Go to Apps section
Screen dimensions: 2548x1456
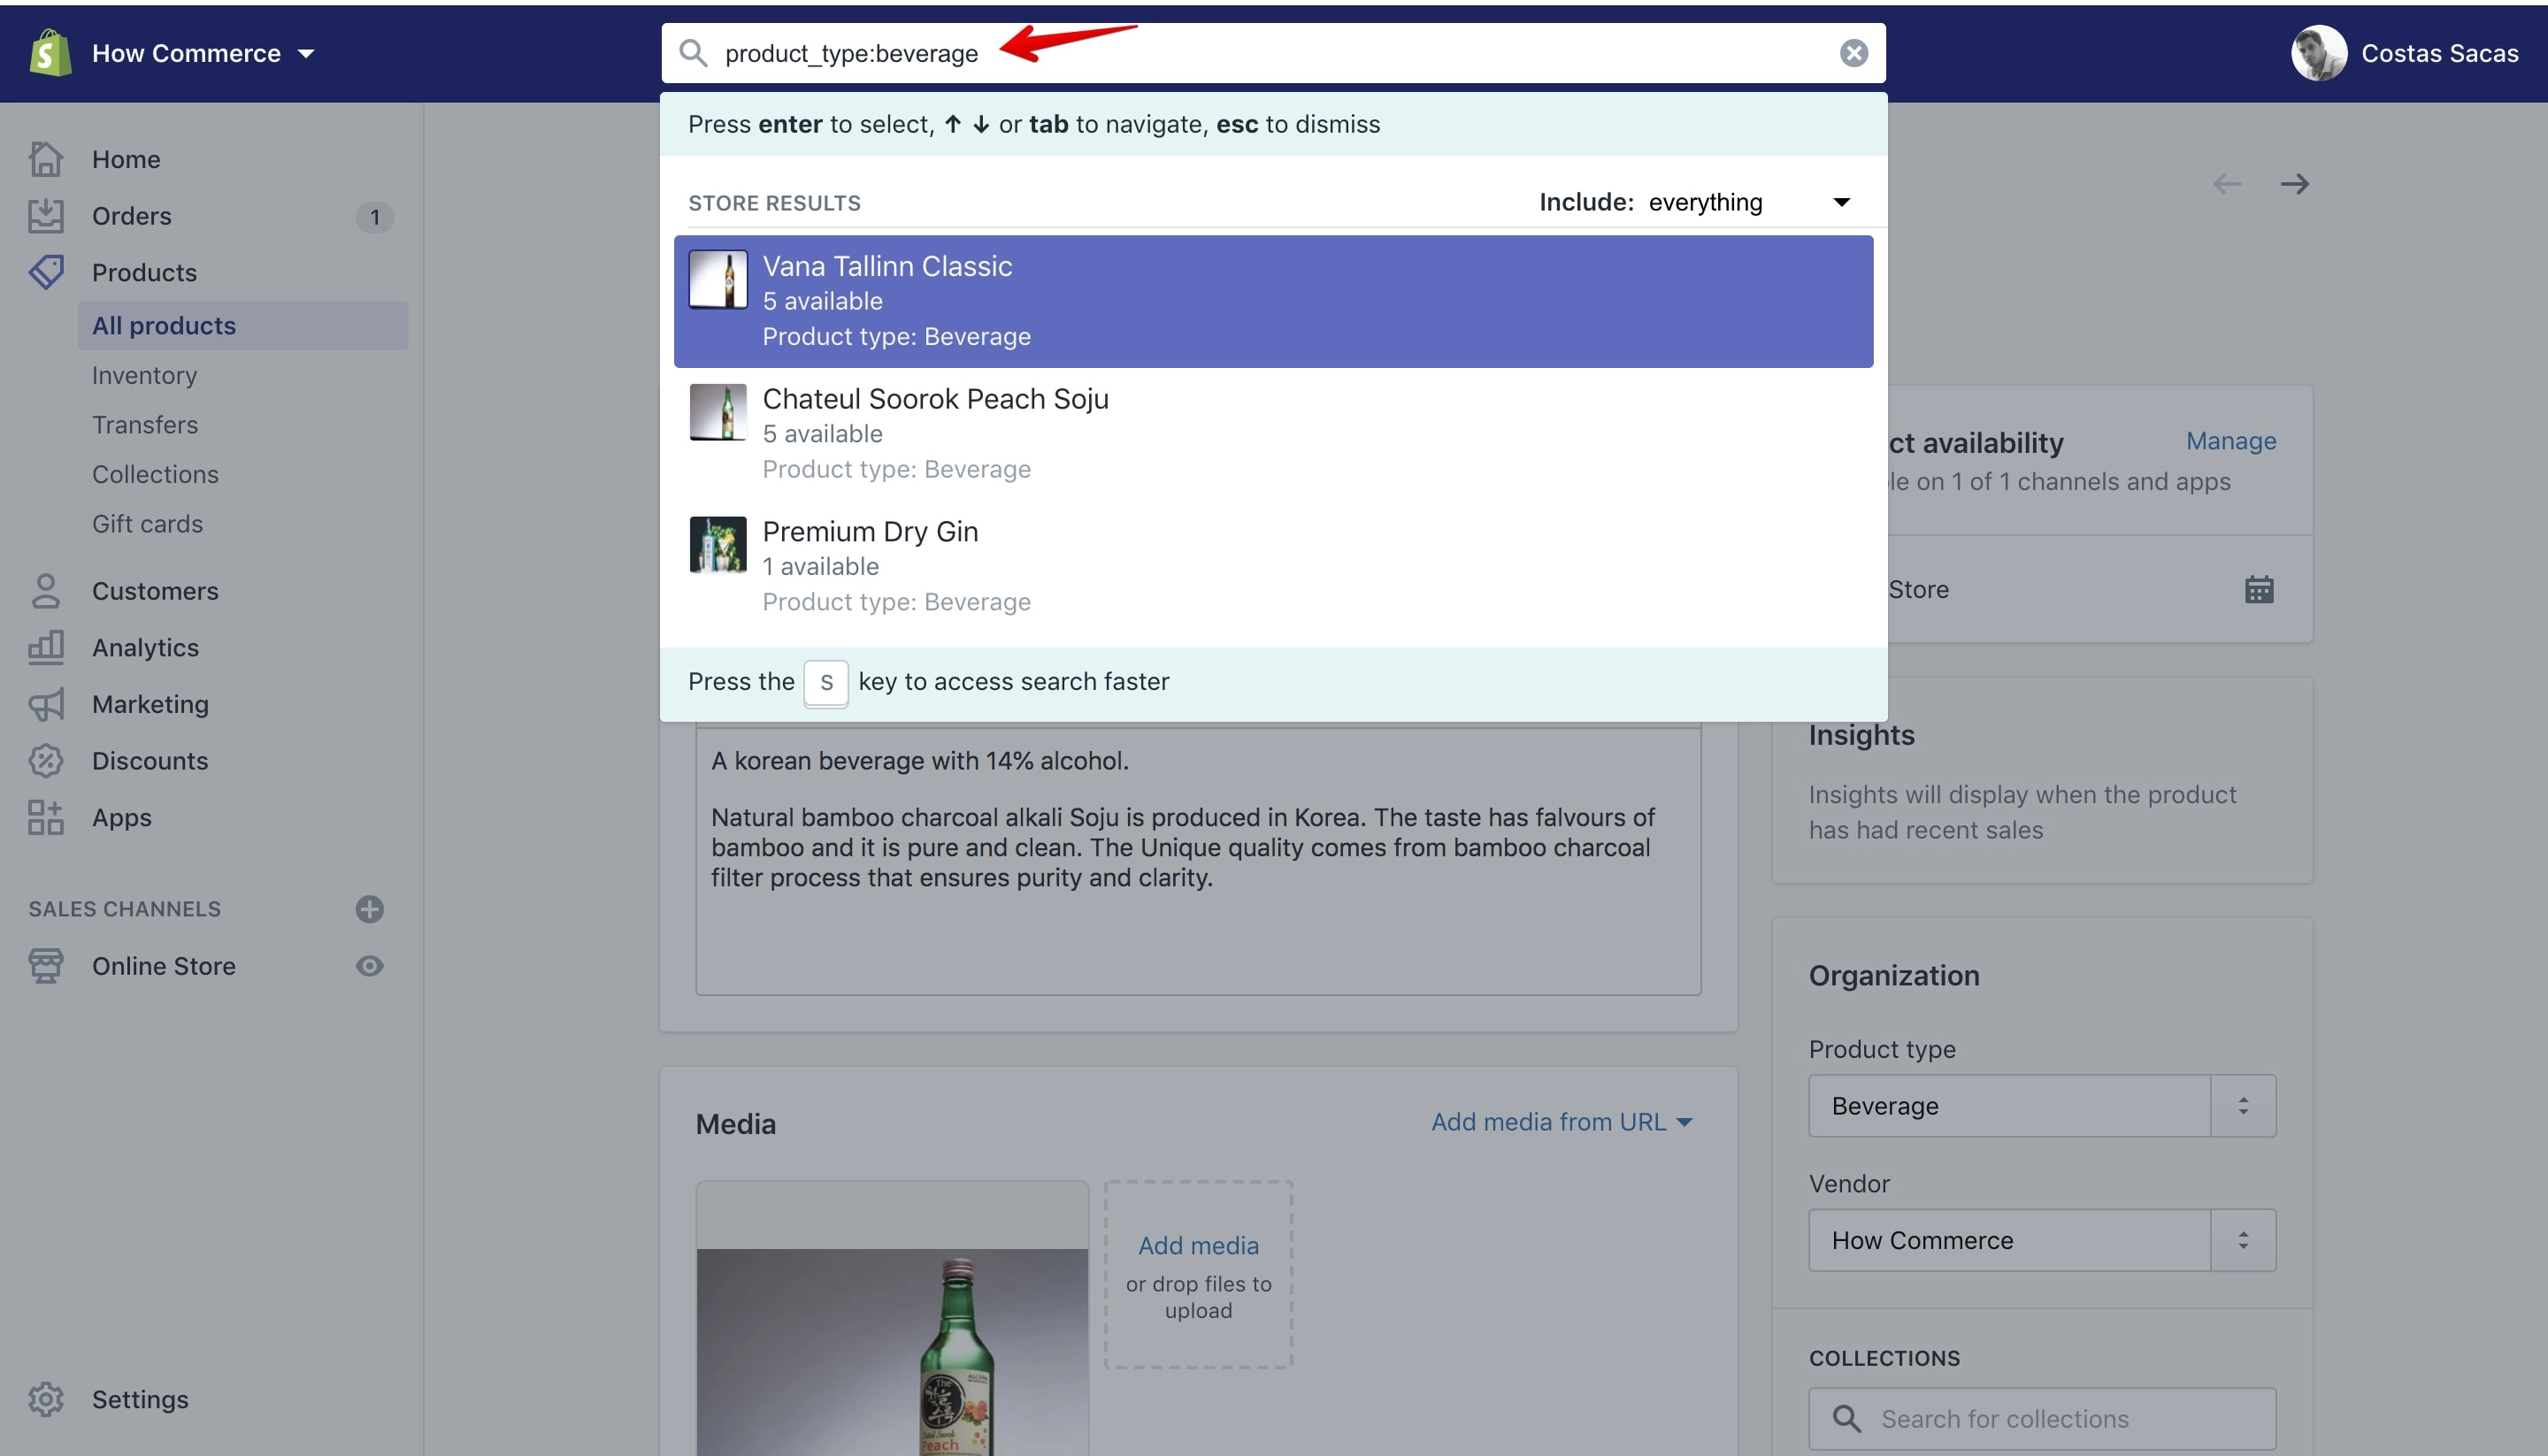(122, 818)
